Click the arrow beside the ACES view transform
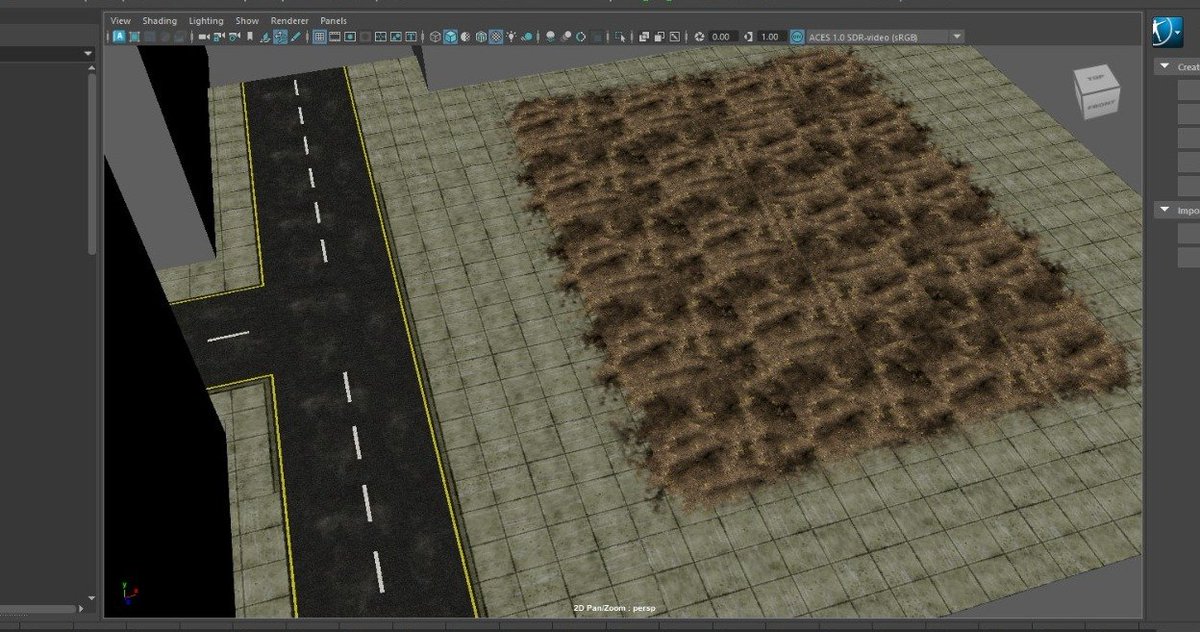Viewport: 1200px width, 632px height. [957, 36]
